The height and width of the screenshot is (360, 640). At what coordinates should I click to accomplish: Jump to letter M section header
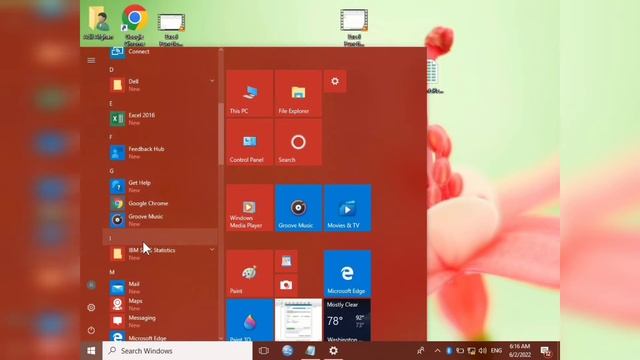[112, 272]
